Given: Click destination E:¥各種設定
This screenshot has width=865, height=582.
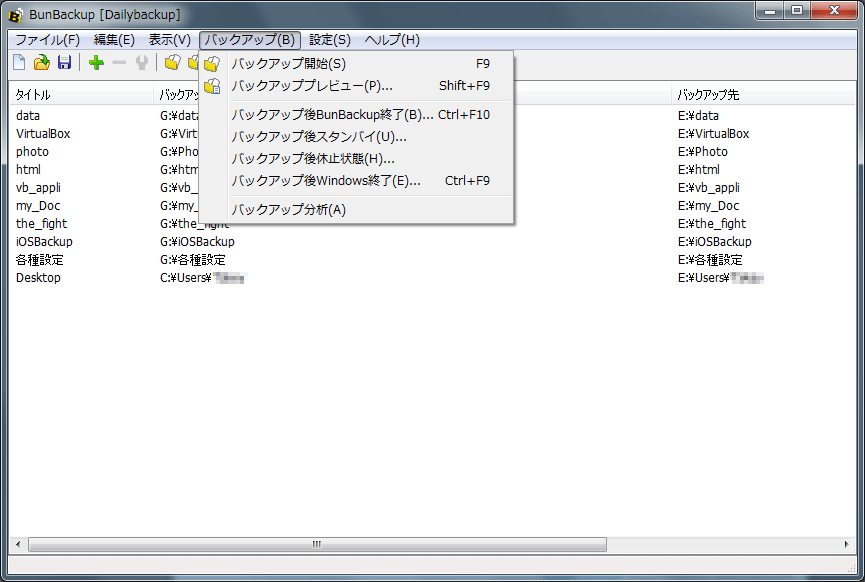Looking at the screenshot, I should pos(710,260).
